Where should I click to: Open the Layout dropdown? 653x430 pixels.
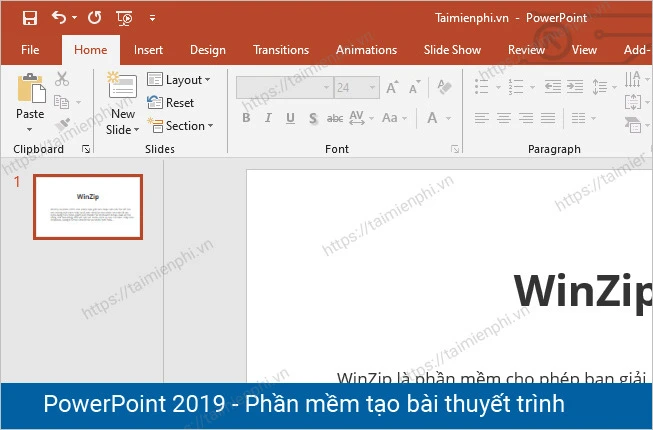(179, 80)
